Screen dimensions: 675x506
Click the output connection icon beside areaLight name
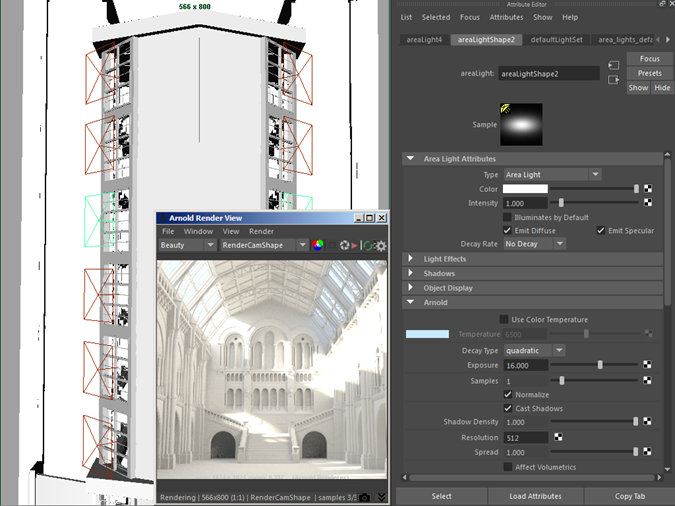tap(613, 80)
